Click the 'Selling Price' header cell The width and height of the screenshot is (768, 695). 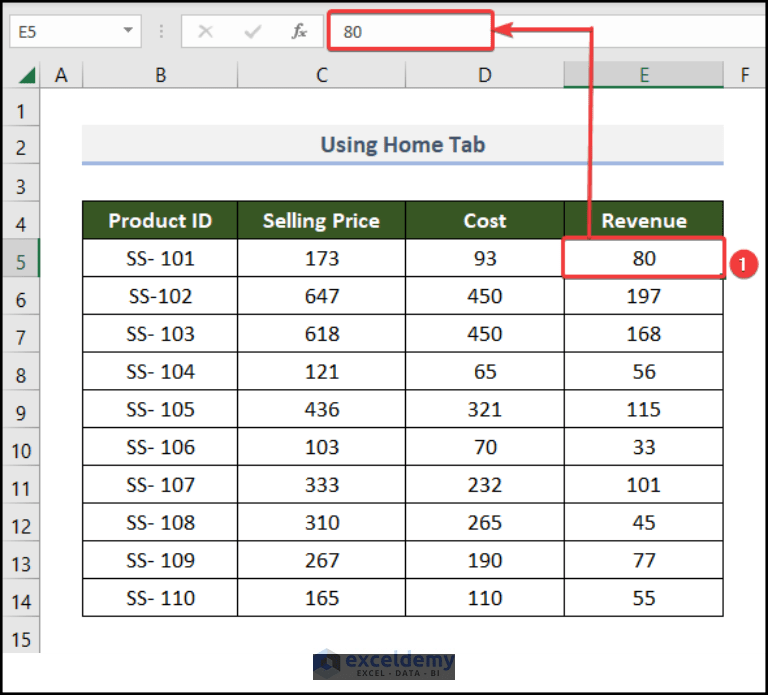321,220
